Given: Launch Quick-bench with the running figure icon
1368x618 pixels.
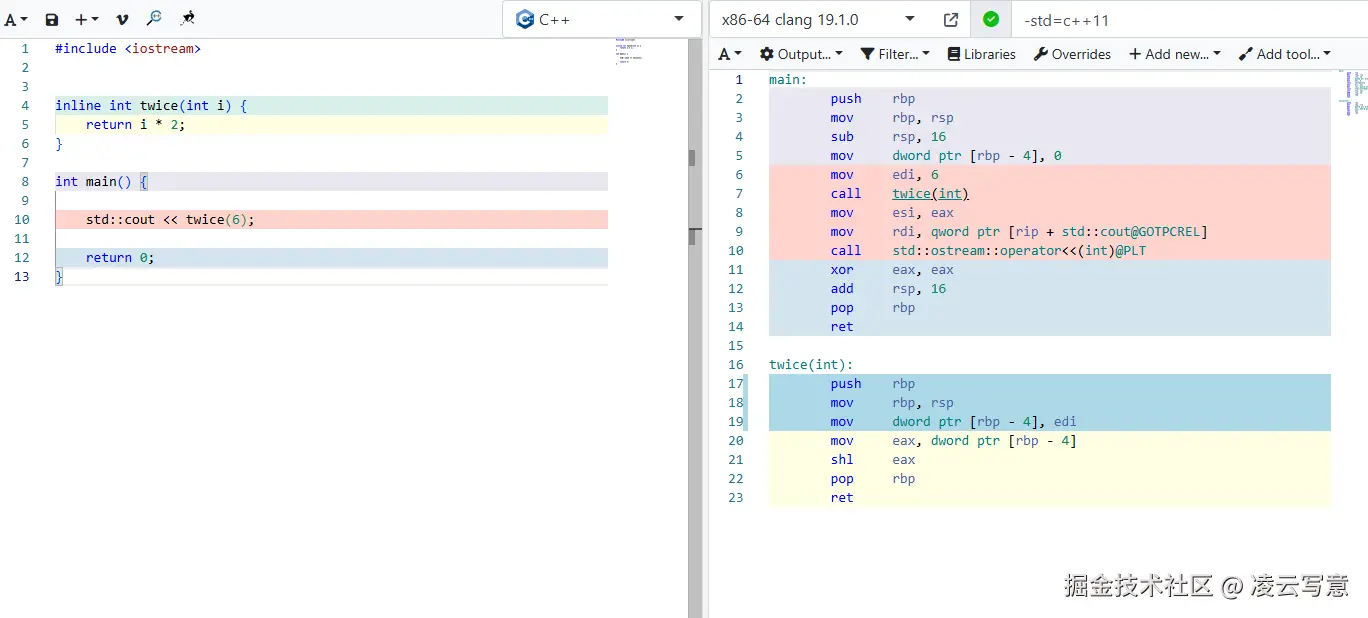Looking at the screenshot, I should 187,18.
